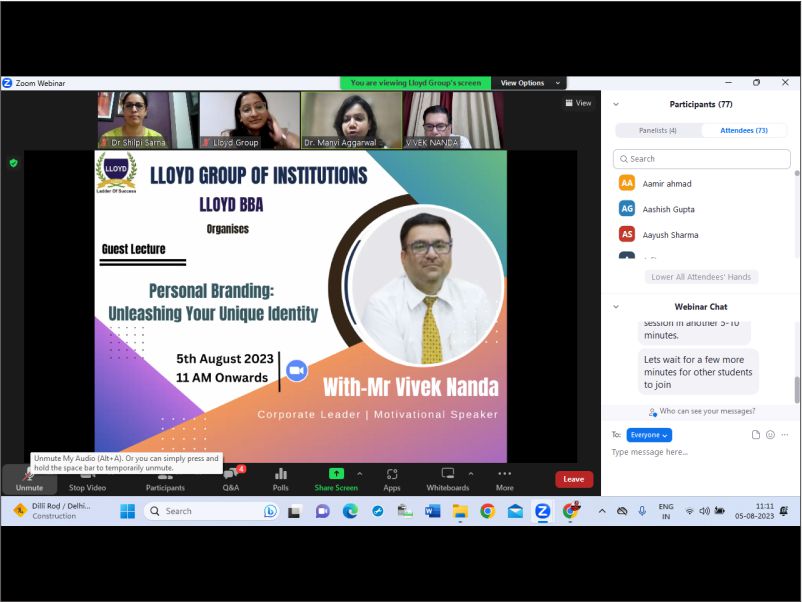The image size is (802, 602).
Task: Turn off camera with Stop Video
Action: click(87, 480)
